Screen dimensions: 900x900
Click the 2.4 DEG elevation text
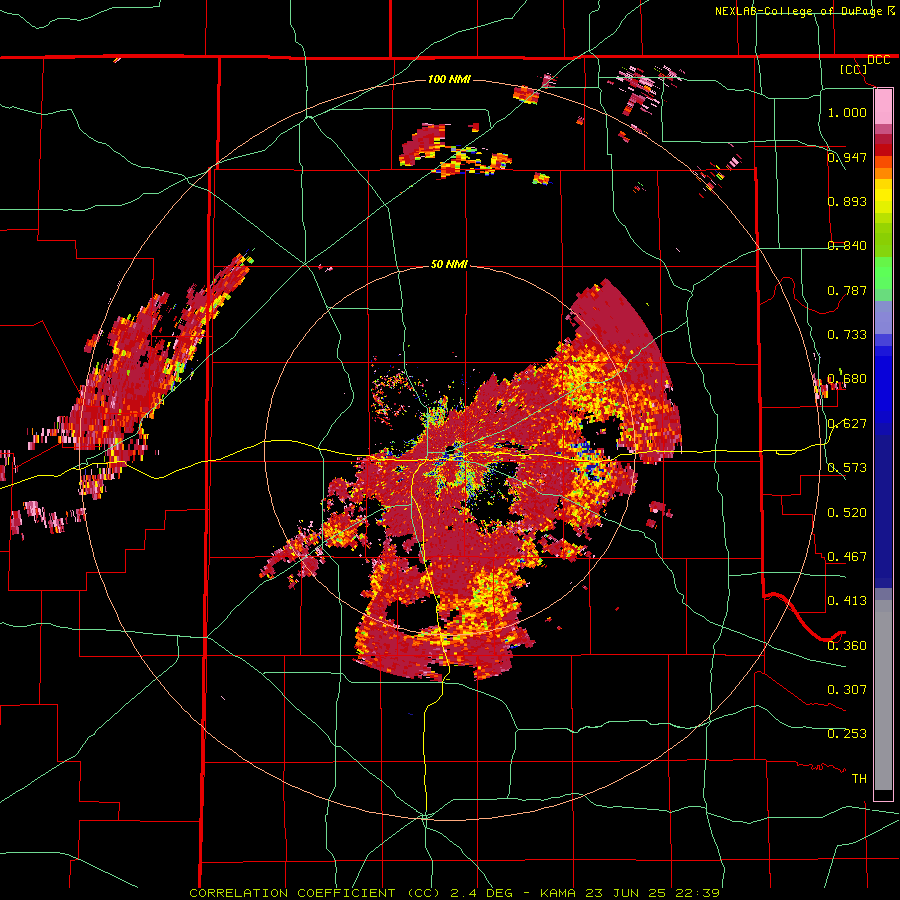coord(482,893)
